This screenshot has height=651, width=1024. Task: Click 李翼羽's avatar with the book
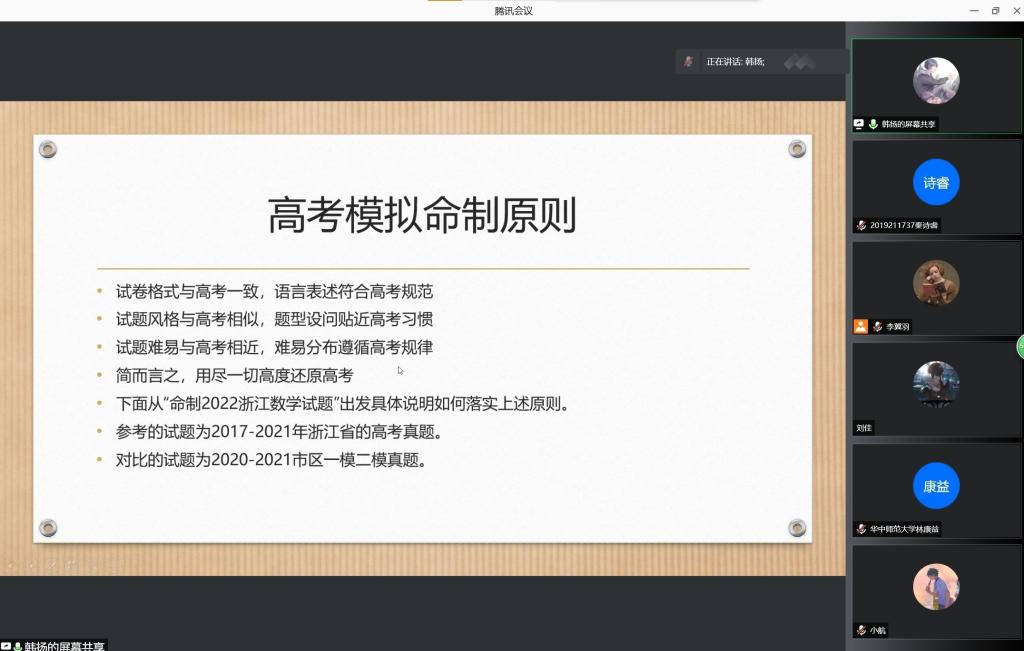point(936,283)
